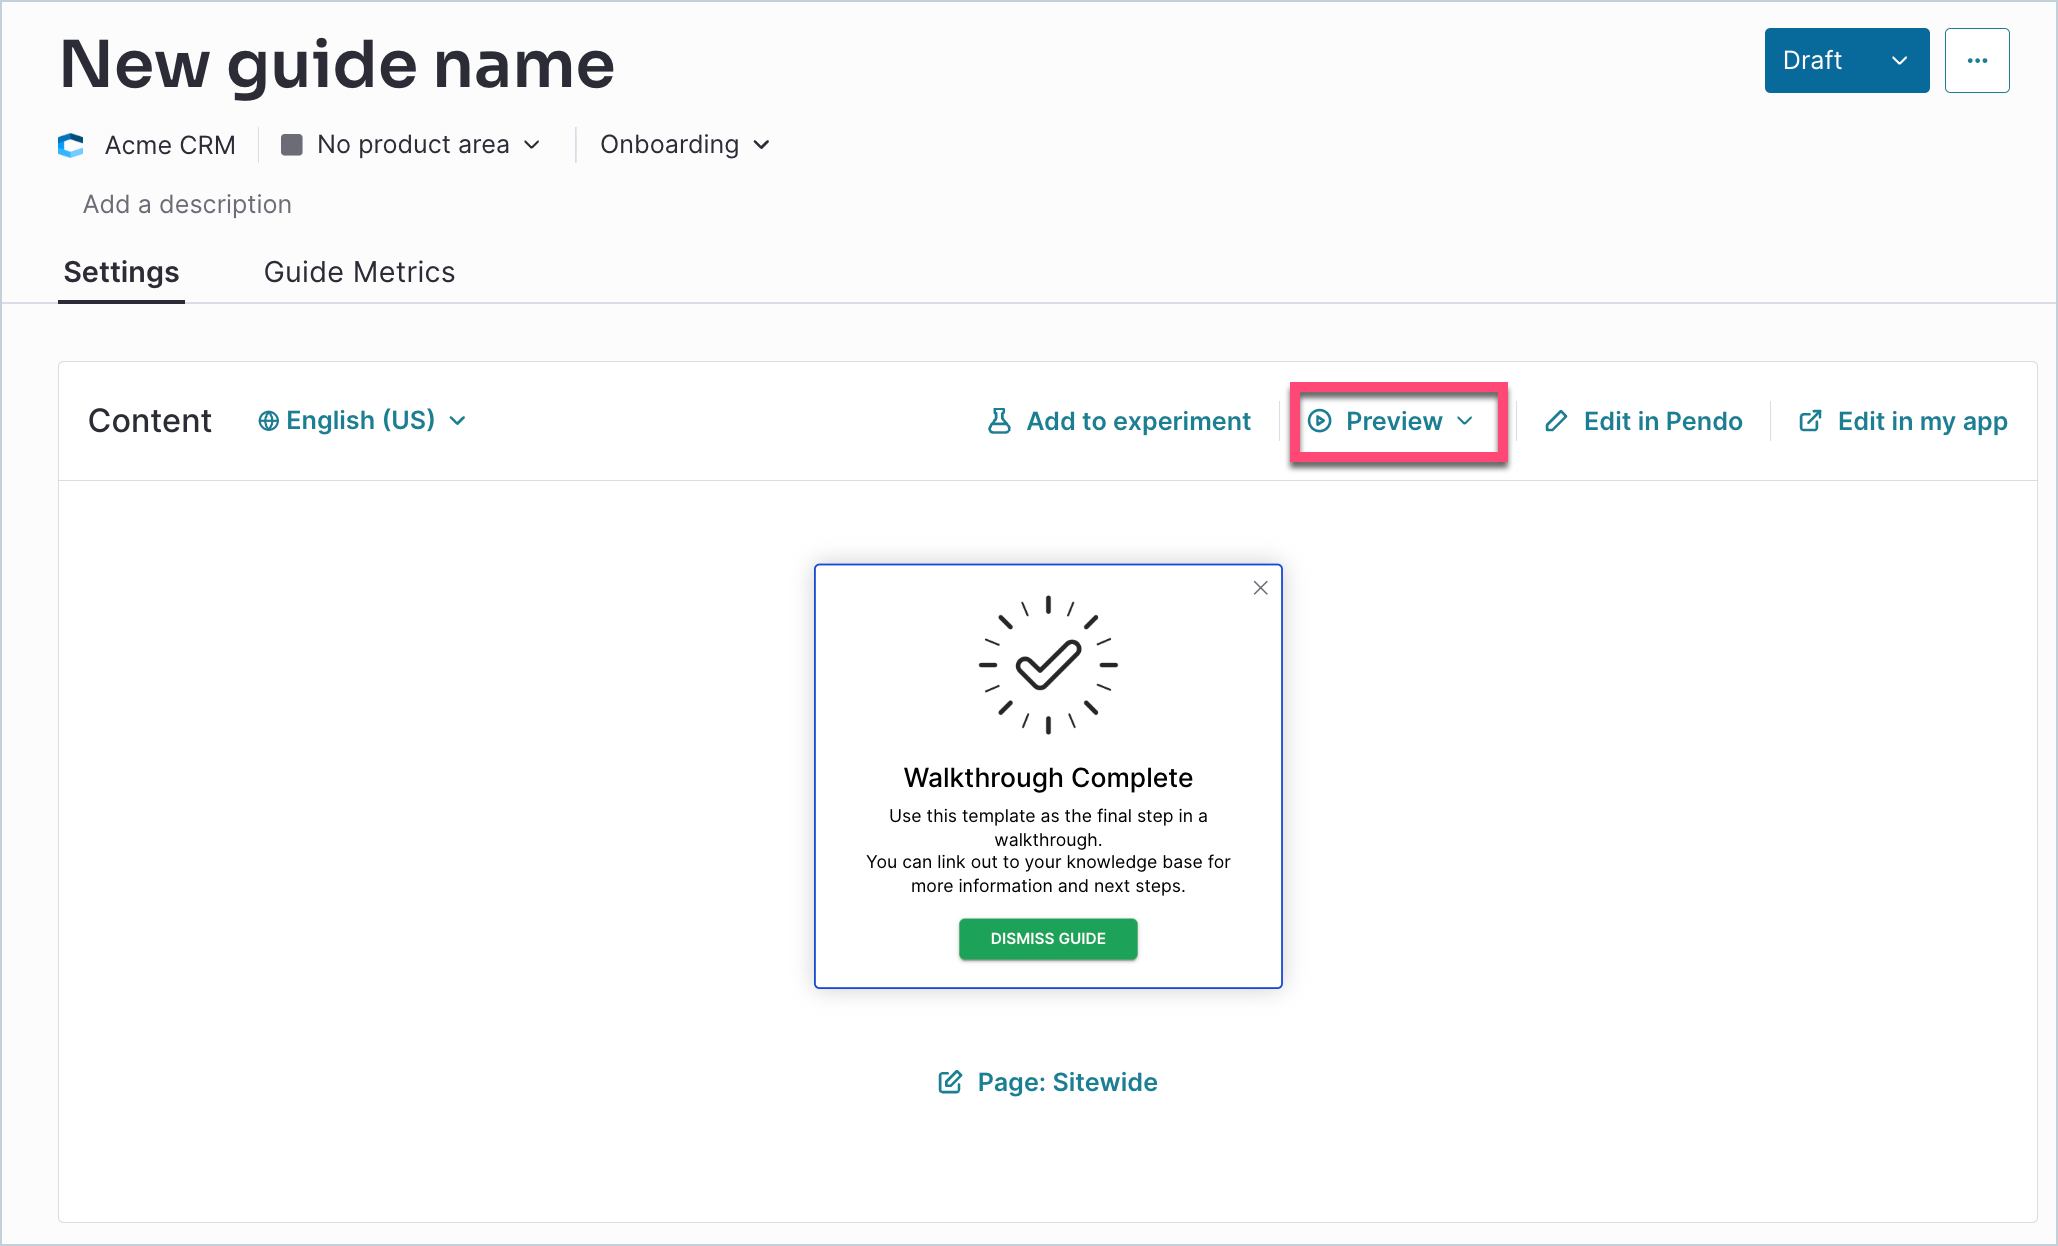Screen dimensions: 2058x1246
Task: Switch to the Settings tab
Action: point(121,272)
